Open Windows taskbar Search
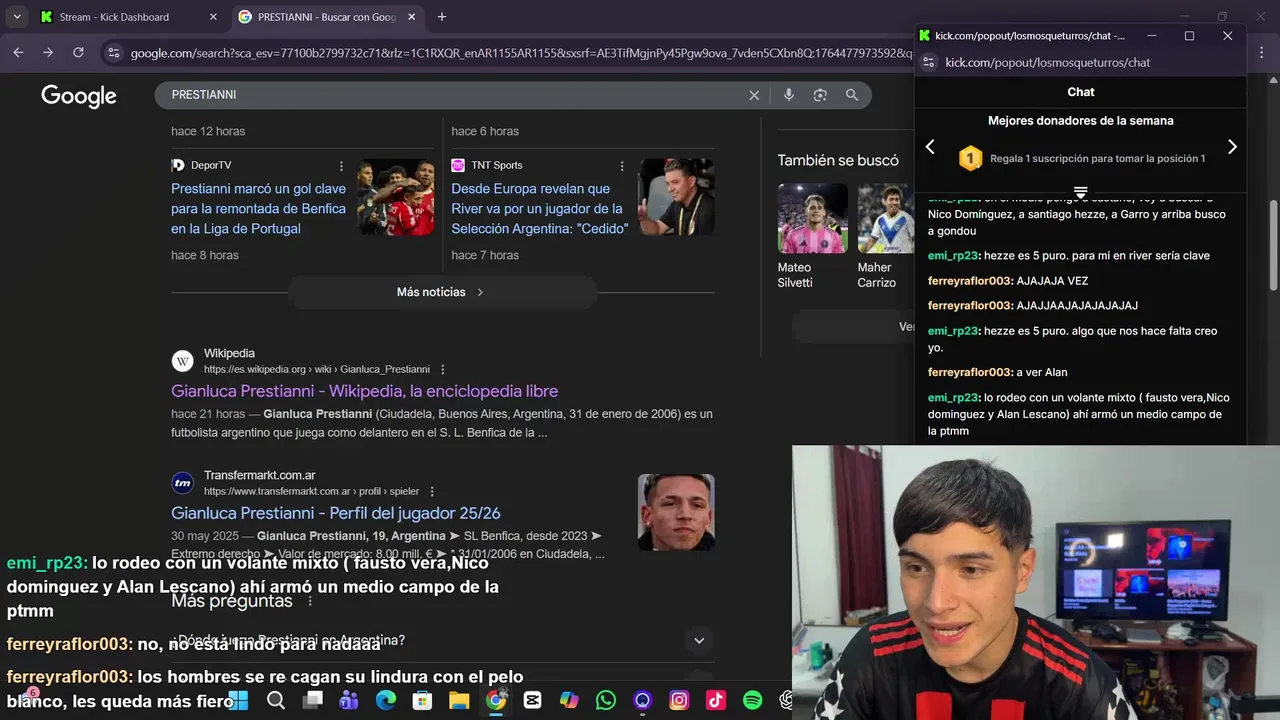The image size is (1280, 720). pos(276,701)
